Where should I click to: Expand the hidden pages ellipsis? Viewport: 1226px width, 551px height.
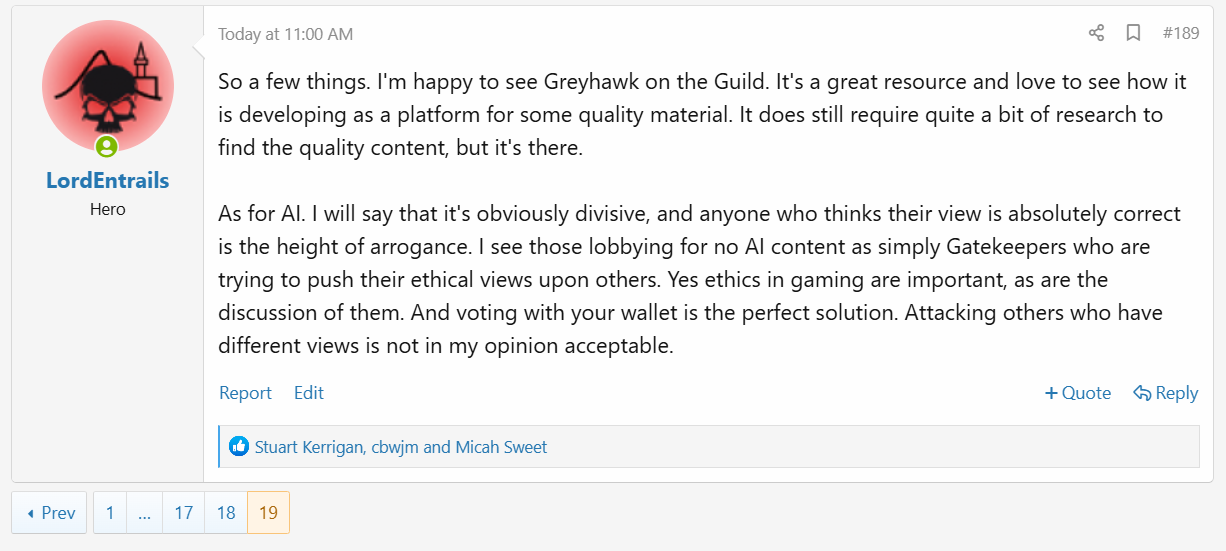[x=145, y=513]
